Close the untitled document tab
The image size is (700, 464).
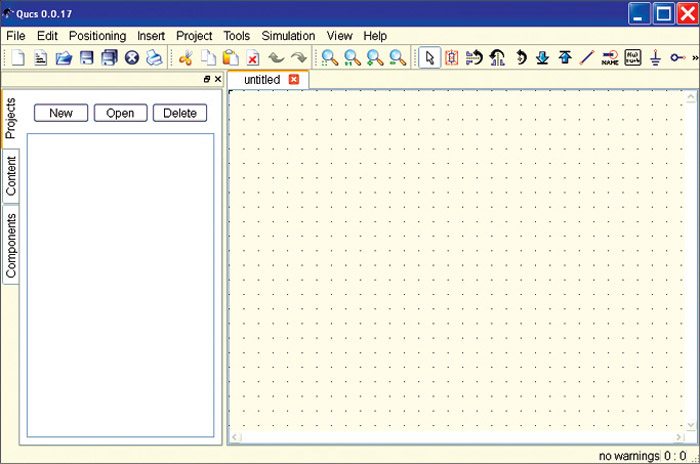[x=294, y=79]
